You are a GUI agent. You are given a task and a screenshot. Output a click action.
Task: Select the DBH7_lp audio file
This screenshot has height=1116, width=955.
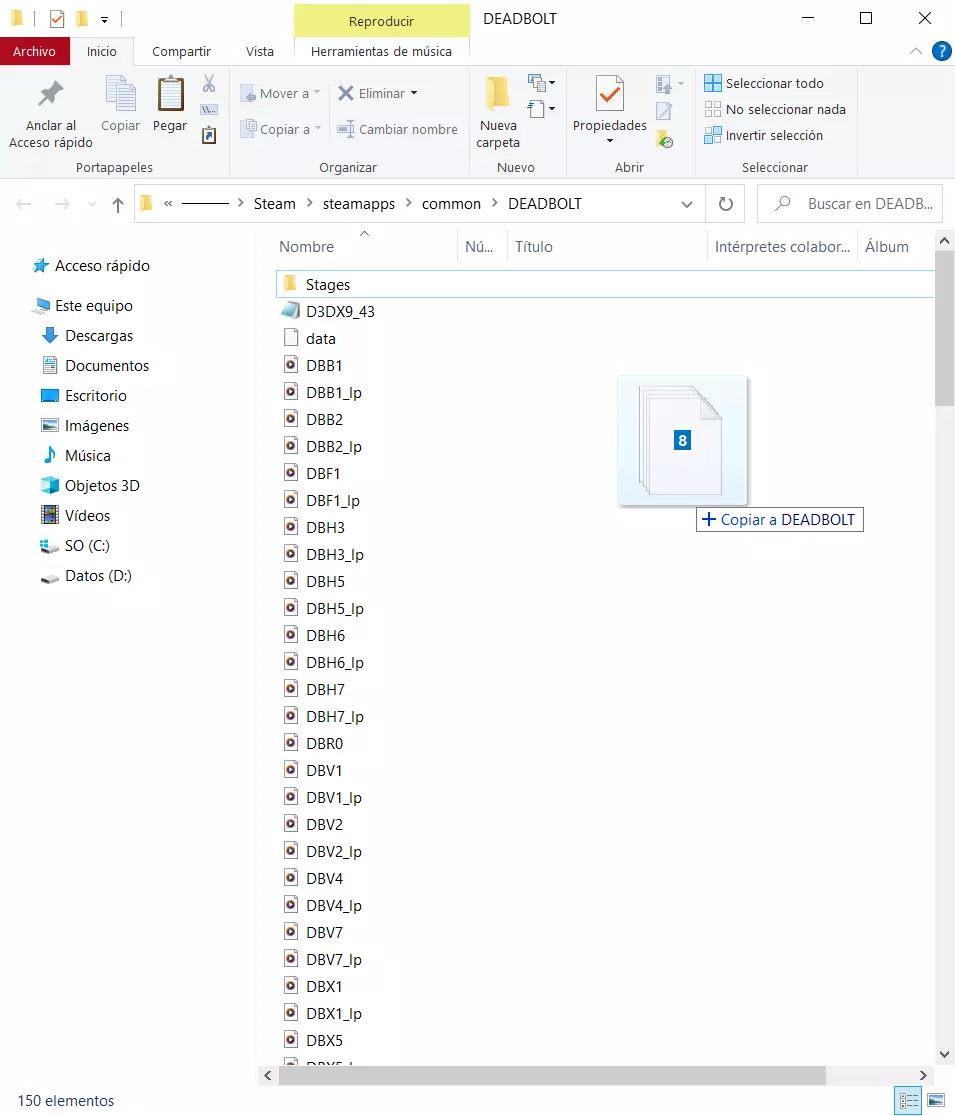click(324, 717)
